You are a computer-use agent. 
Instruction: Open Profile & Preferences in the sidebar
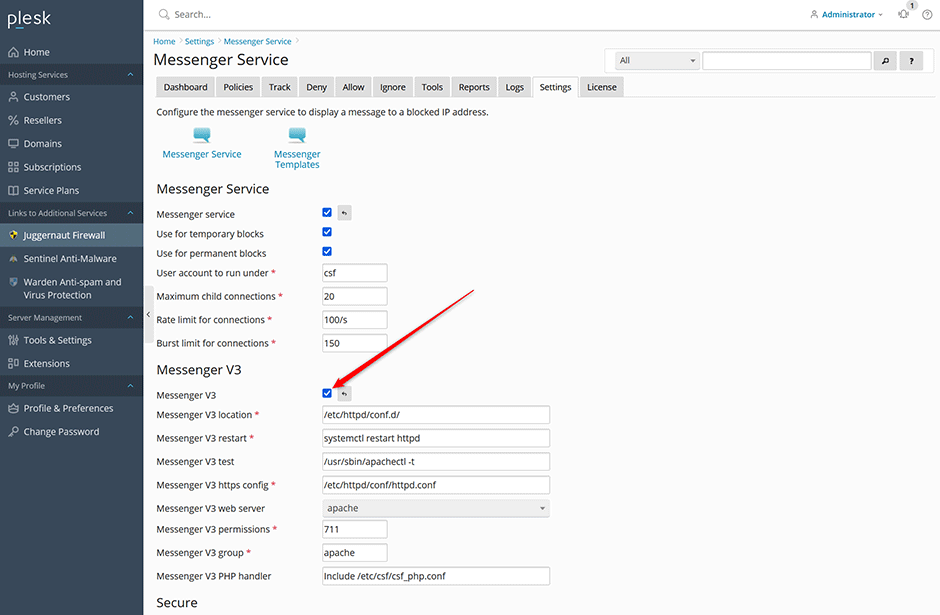pyautogui.click(x=71, y=408)
